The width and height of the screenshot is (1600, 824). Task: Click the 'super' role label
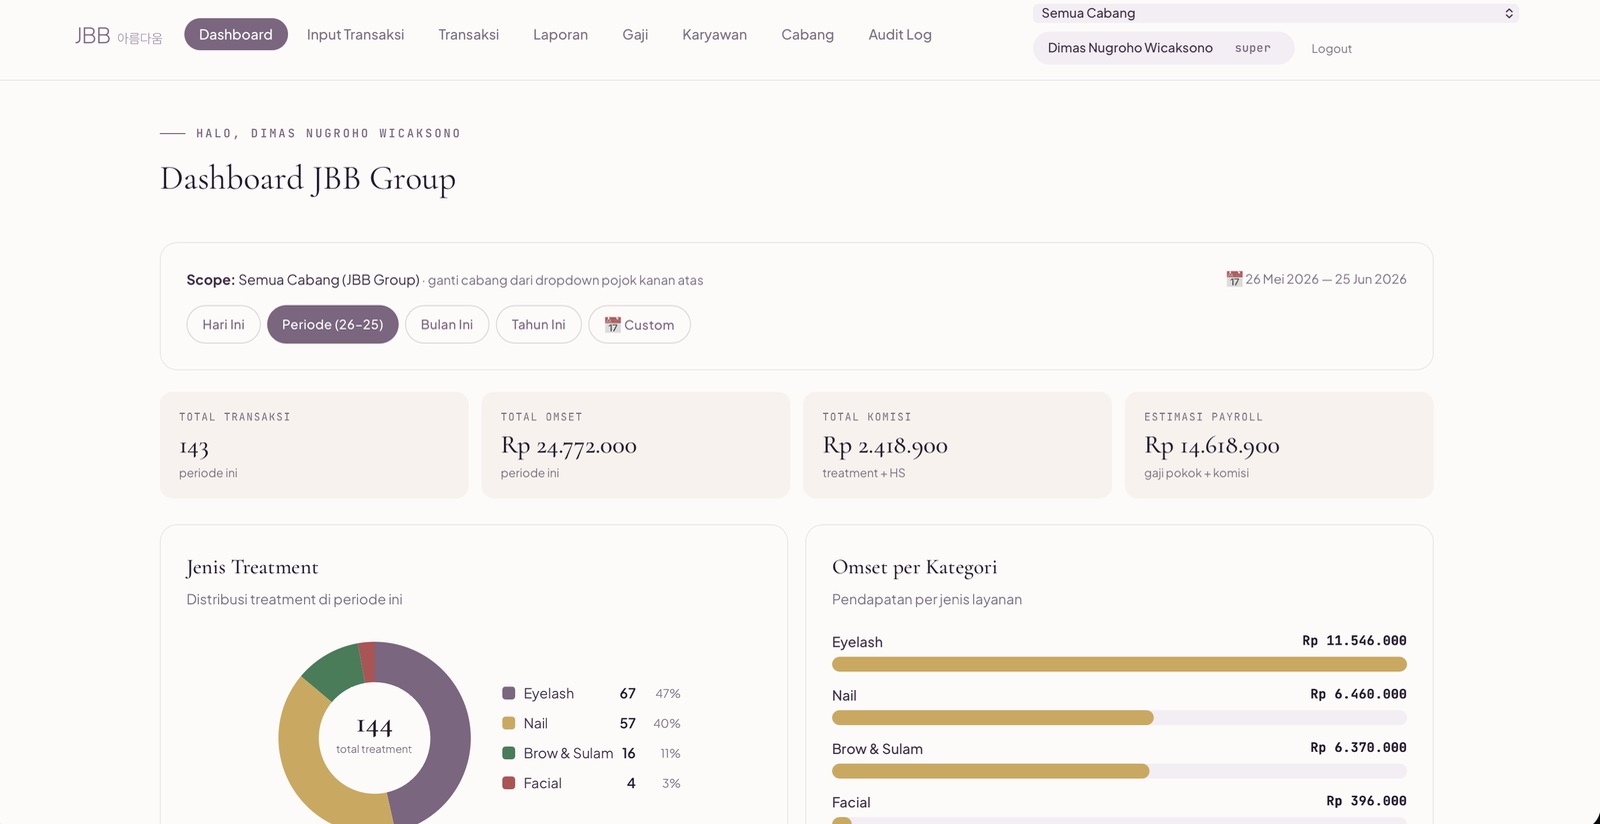coord(1253,48)
